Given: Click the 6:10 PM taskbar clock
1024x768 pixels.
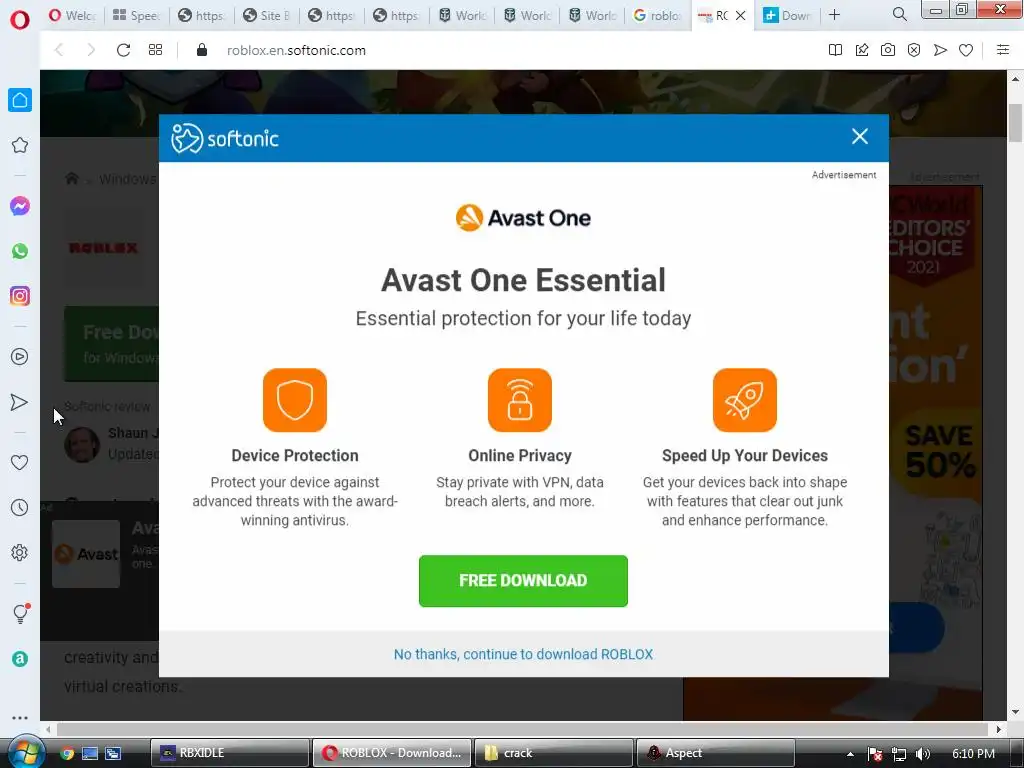Looking at the screenshot, I should 973,754.
